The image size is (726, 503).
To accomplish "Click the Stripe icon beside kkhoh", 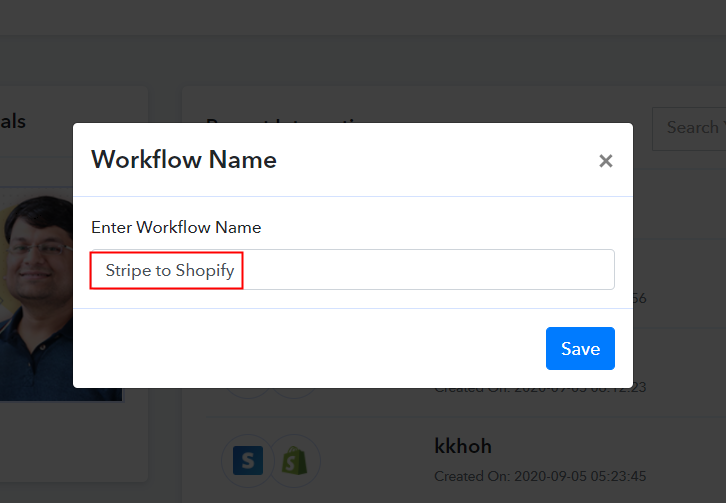I will pyautogui.click(x=248, y=460).
